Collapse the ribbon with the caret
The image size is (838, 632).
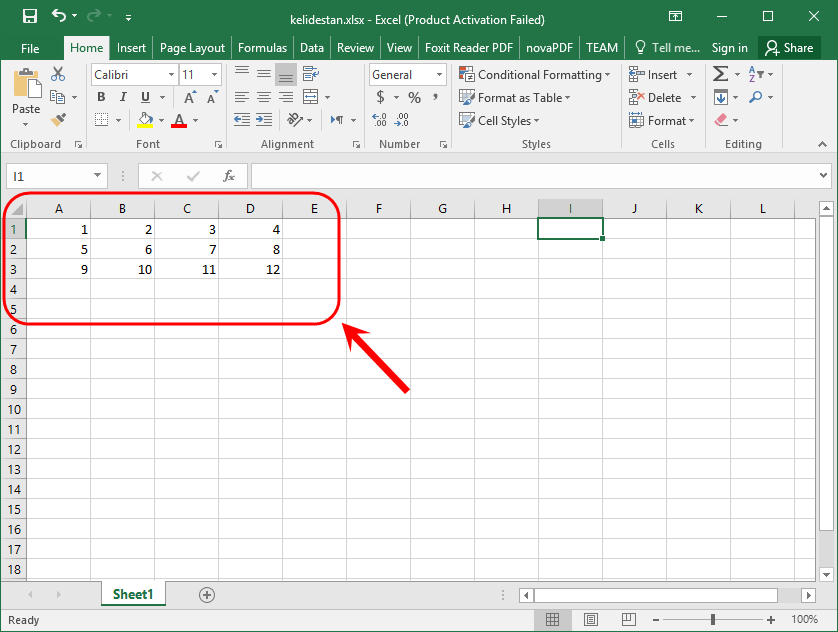(823, 144)
